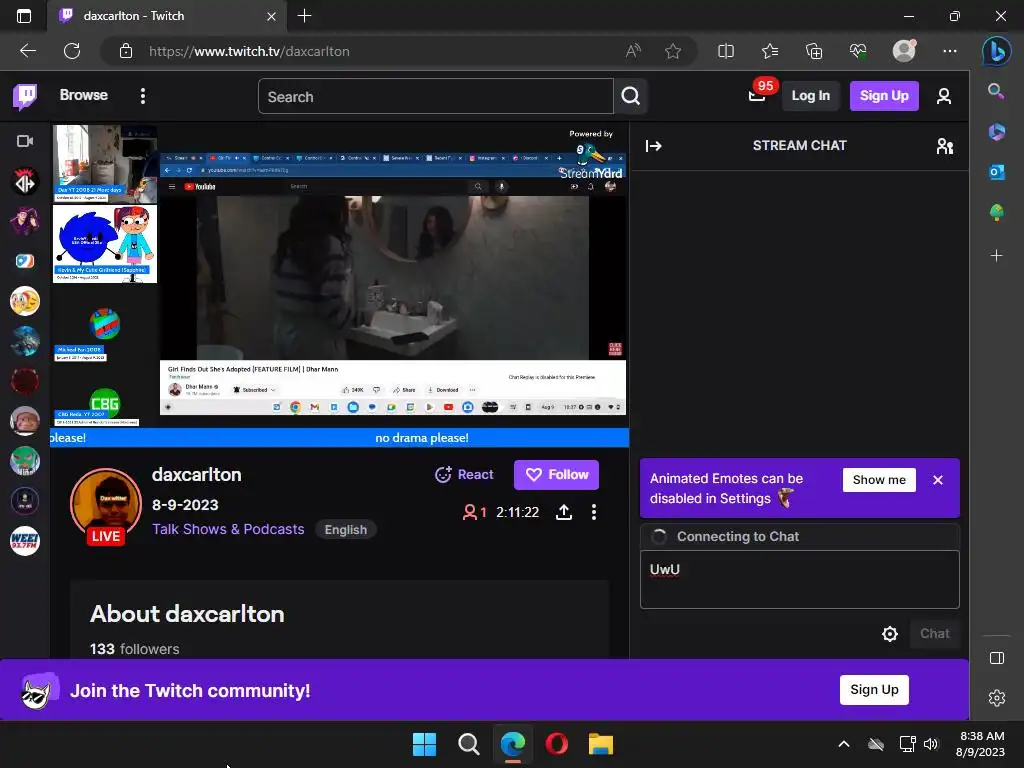Click the address bar URL

click(249, 51)
